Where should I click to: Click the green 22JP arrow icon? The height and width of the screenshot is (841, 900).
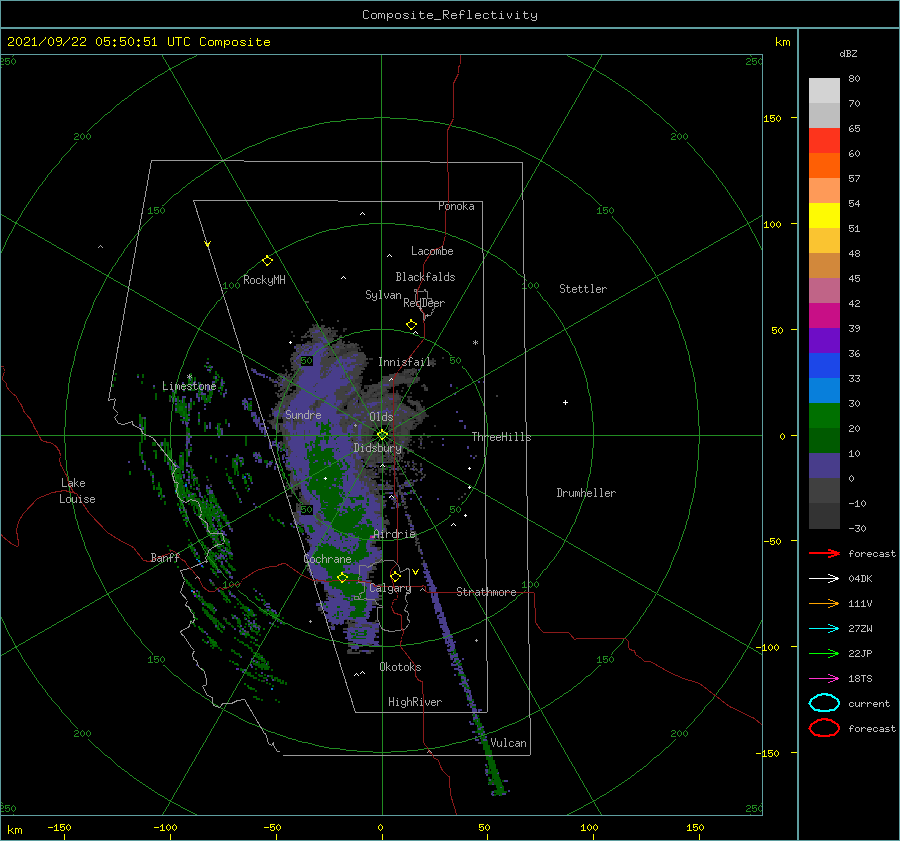pyautogui.click(x=824, y=653)
